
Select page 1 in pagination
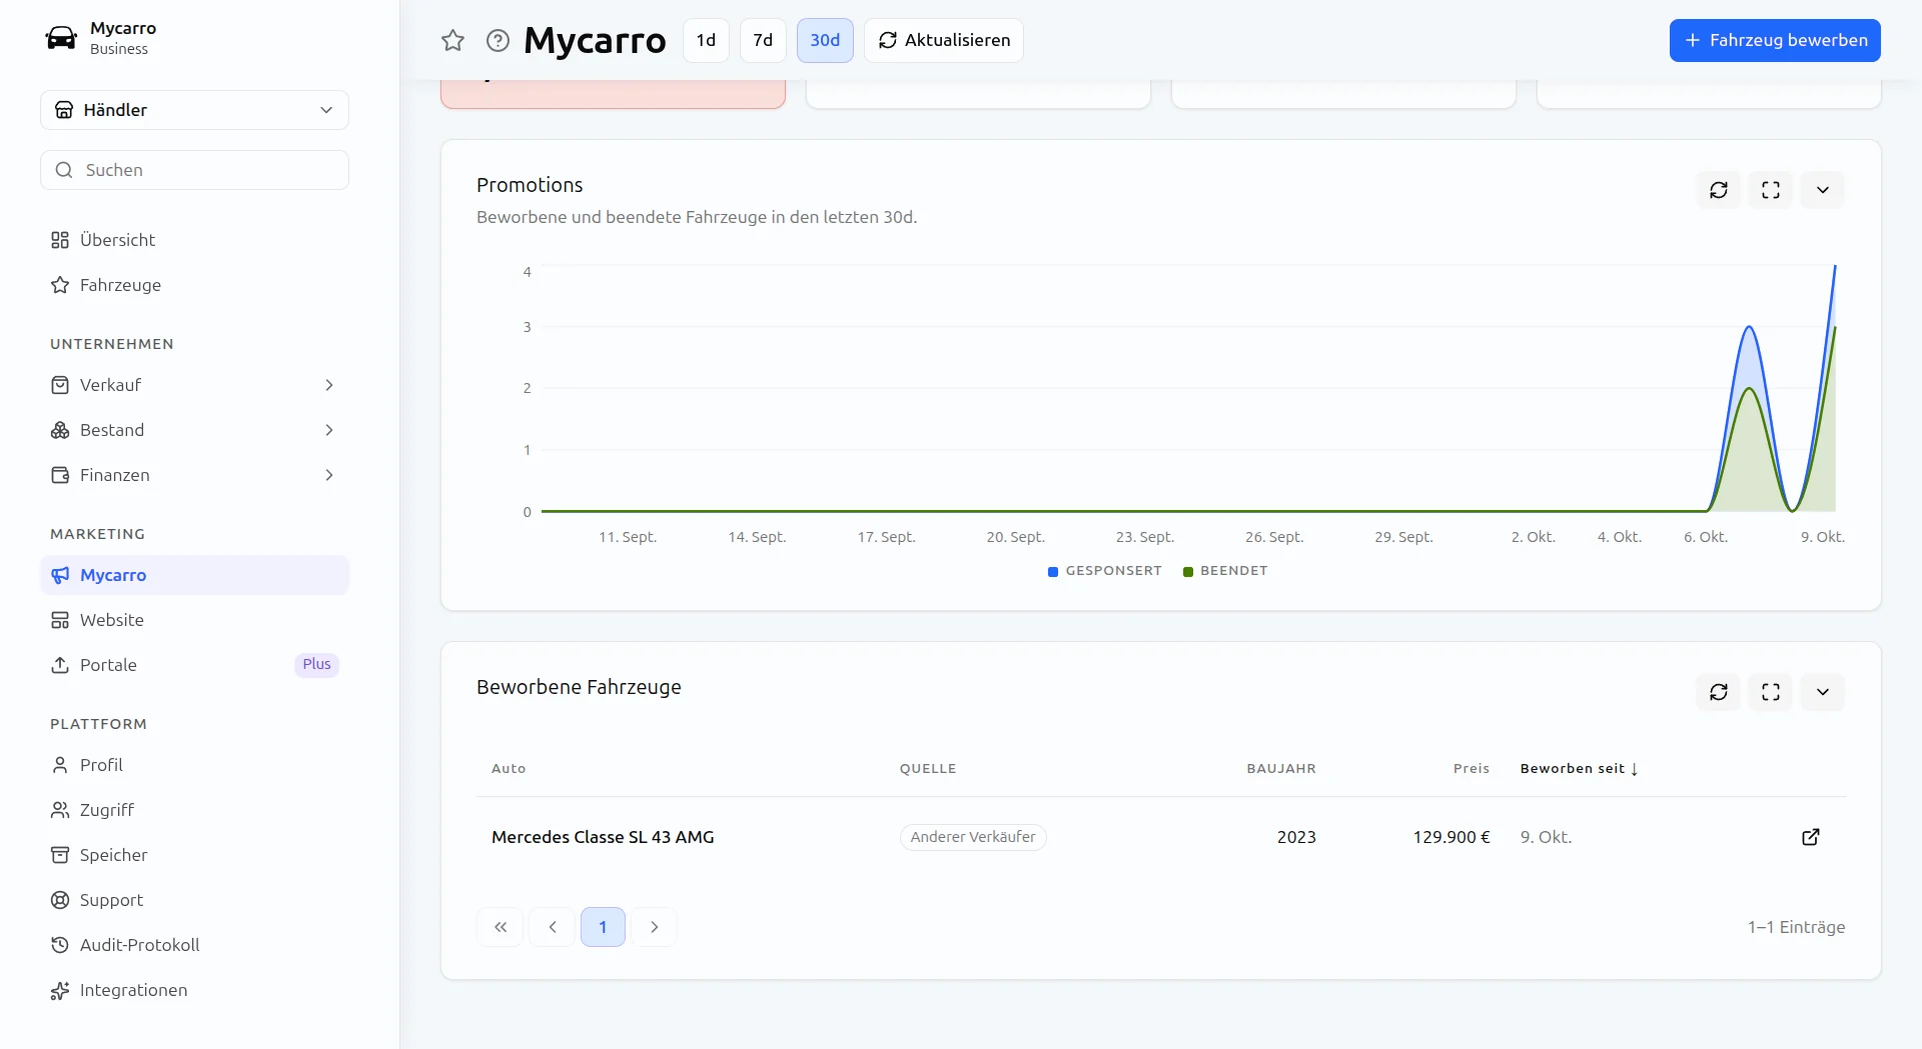click(603, 927)
